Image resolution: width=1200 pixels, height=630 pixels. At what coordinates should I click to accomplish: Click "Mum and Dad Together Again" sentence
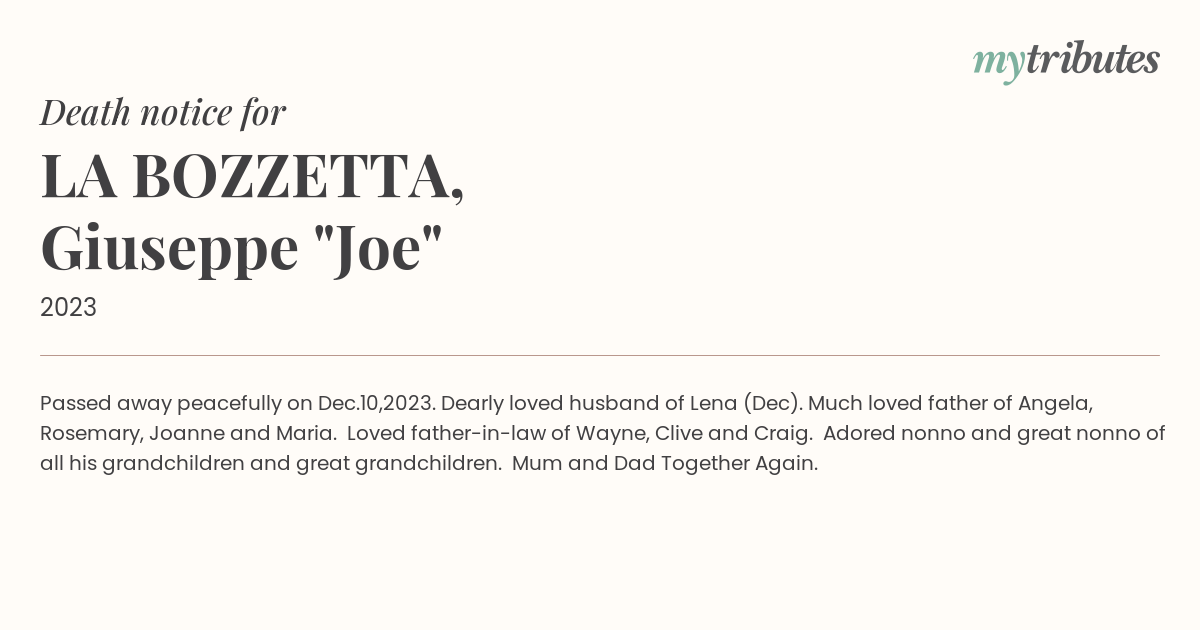pos(665,465)
